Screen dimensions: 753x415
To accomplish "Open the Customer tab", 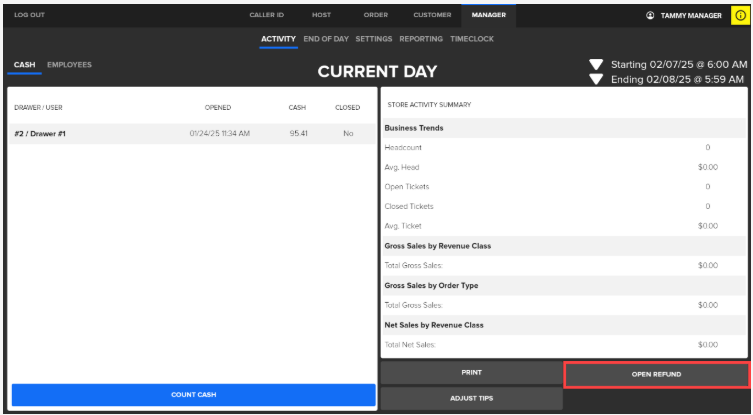I will 432,15.
